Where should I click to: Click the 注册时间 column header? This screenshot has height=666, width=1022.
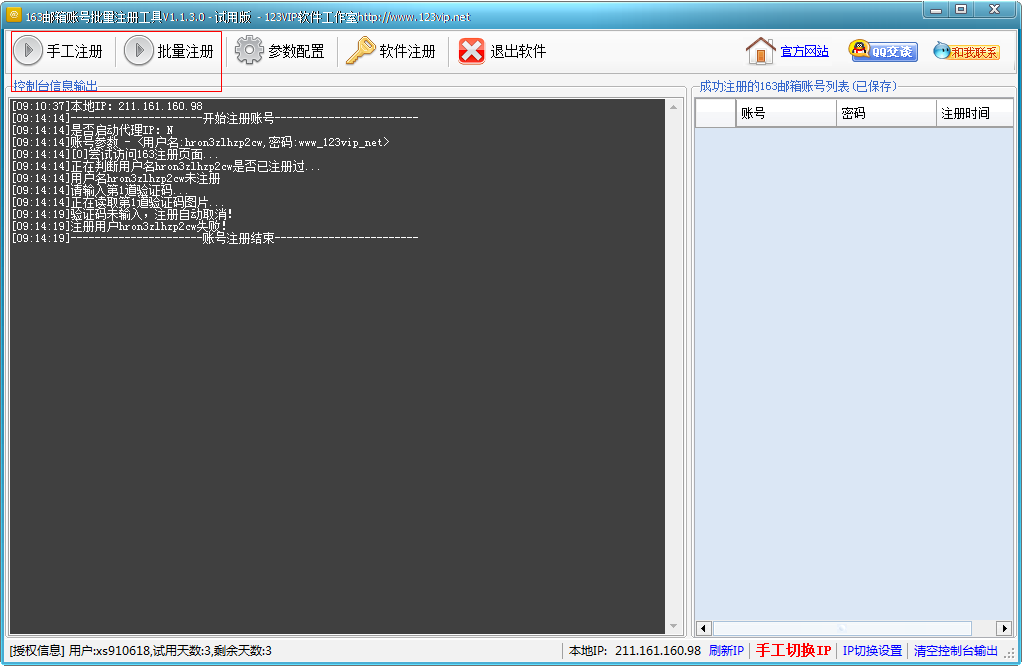(975, 113)
